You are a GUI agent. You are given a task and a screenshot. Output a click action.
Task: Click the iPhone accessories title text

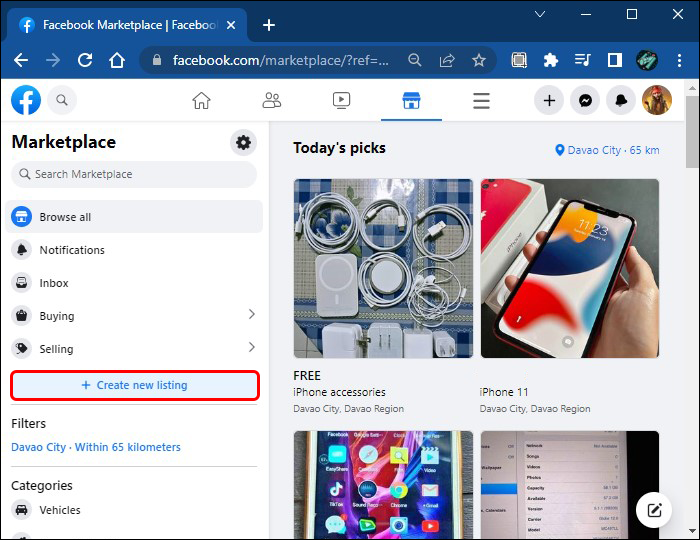pos(339,392)
